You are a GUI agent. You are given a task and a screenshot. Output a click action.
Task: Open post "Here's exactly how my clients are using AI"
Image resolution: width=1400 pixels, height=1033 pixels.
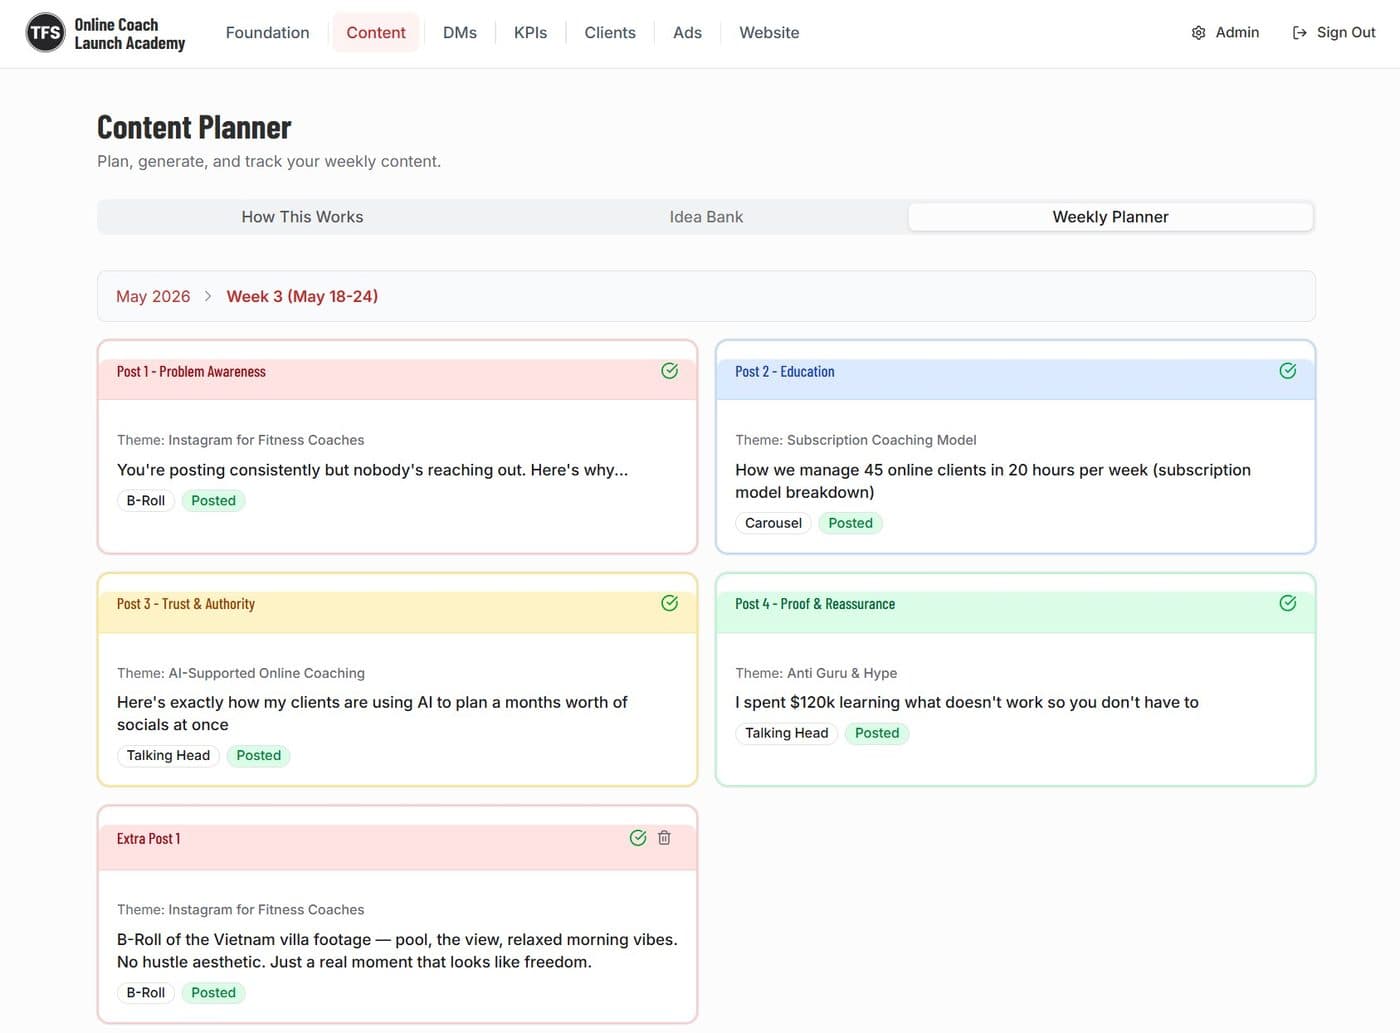tap(372, 714)
